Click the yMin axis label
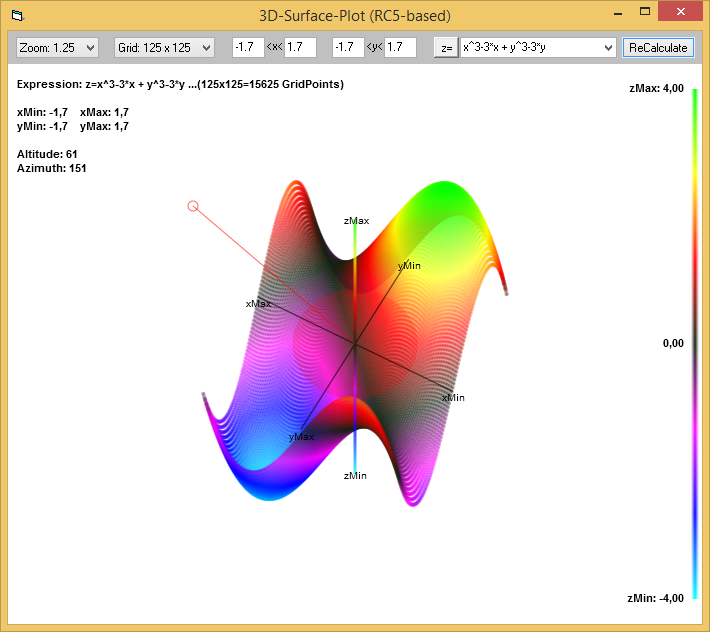 [409, 266]
